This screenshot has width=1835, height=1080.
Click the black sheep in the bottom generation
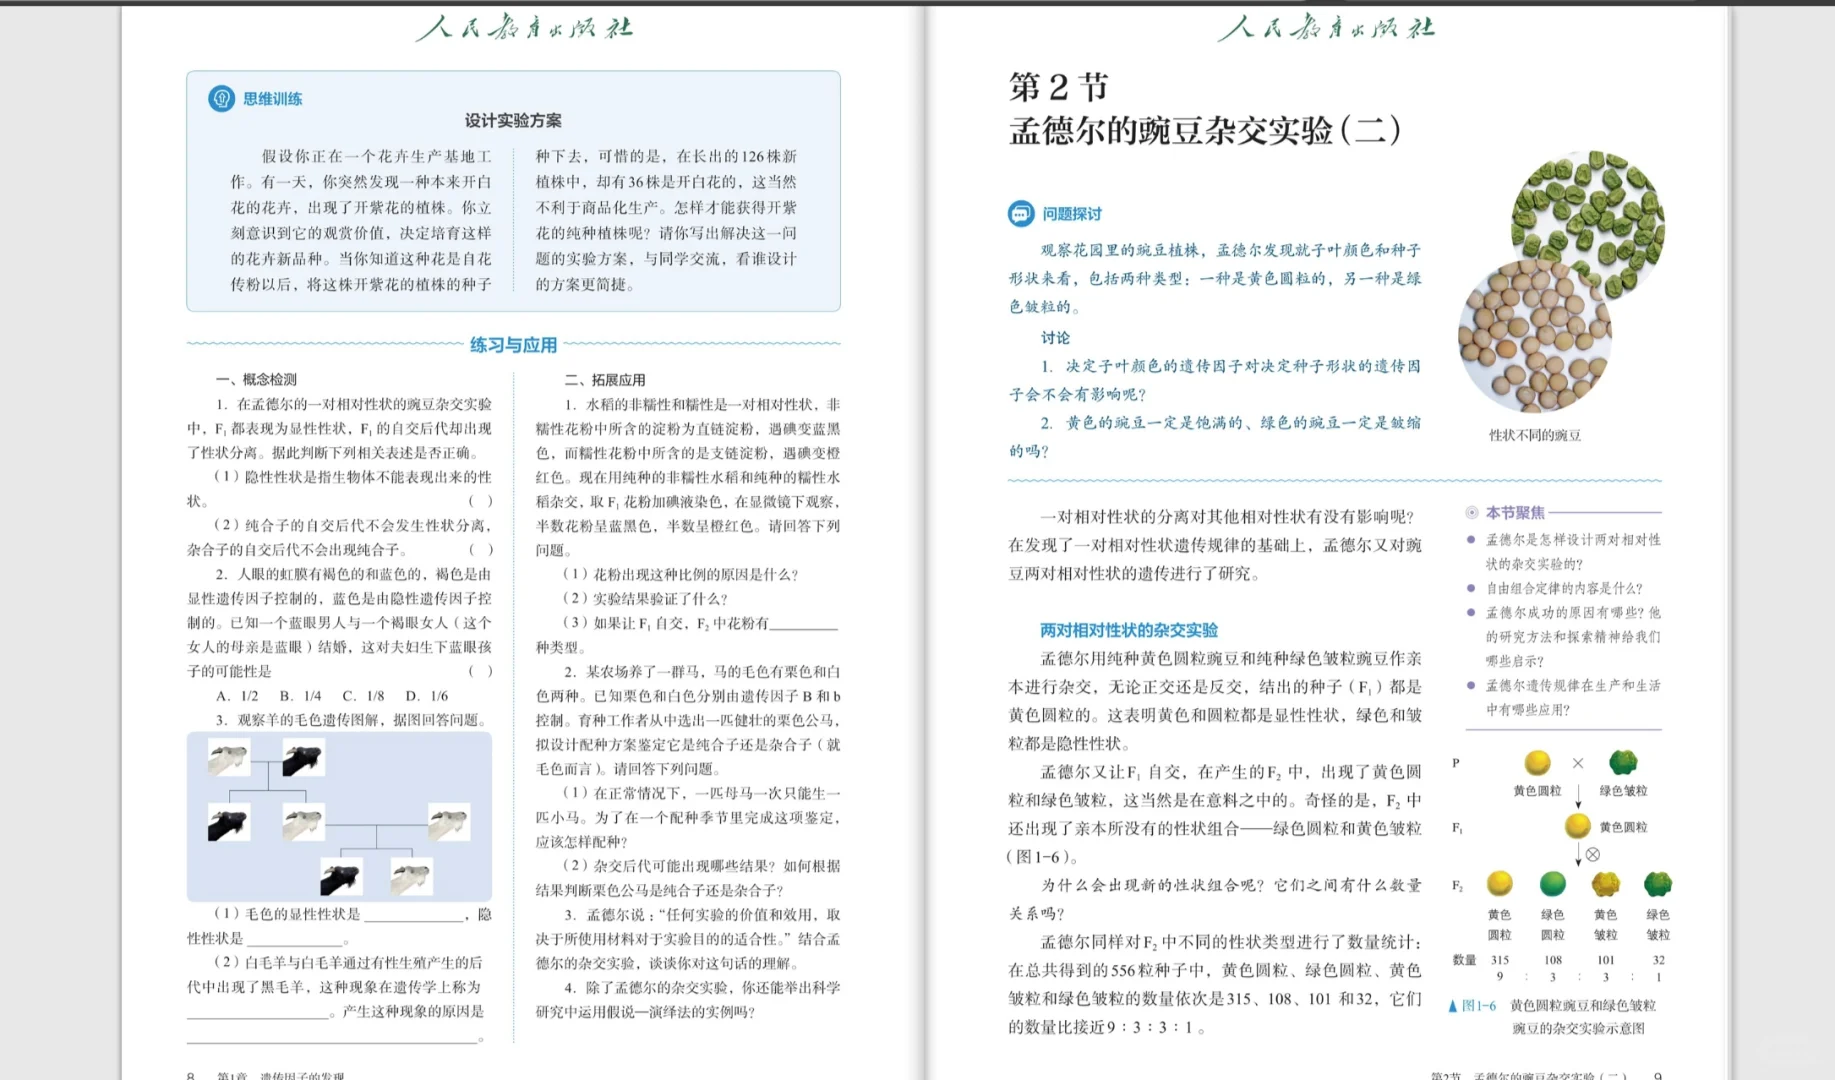pos(340,877)
